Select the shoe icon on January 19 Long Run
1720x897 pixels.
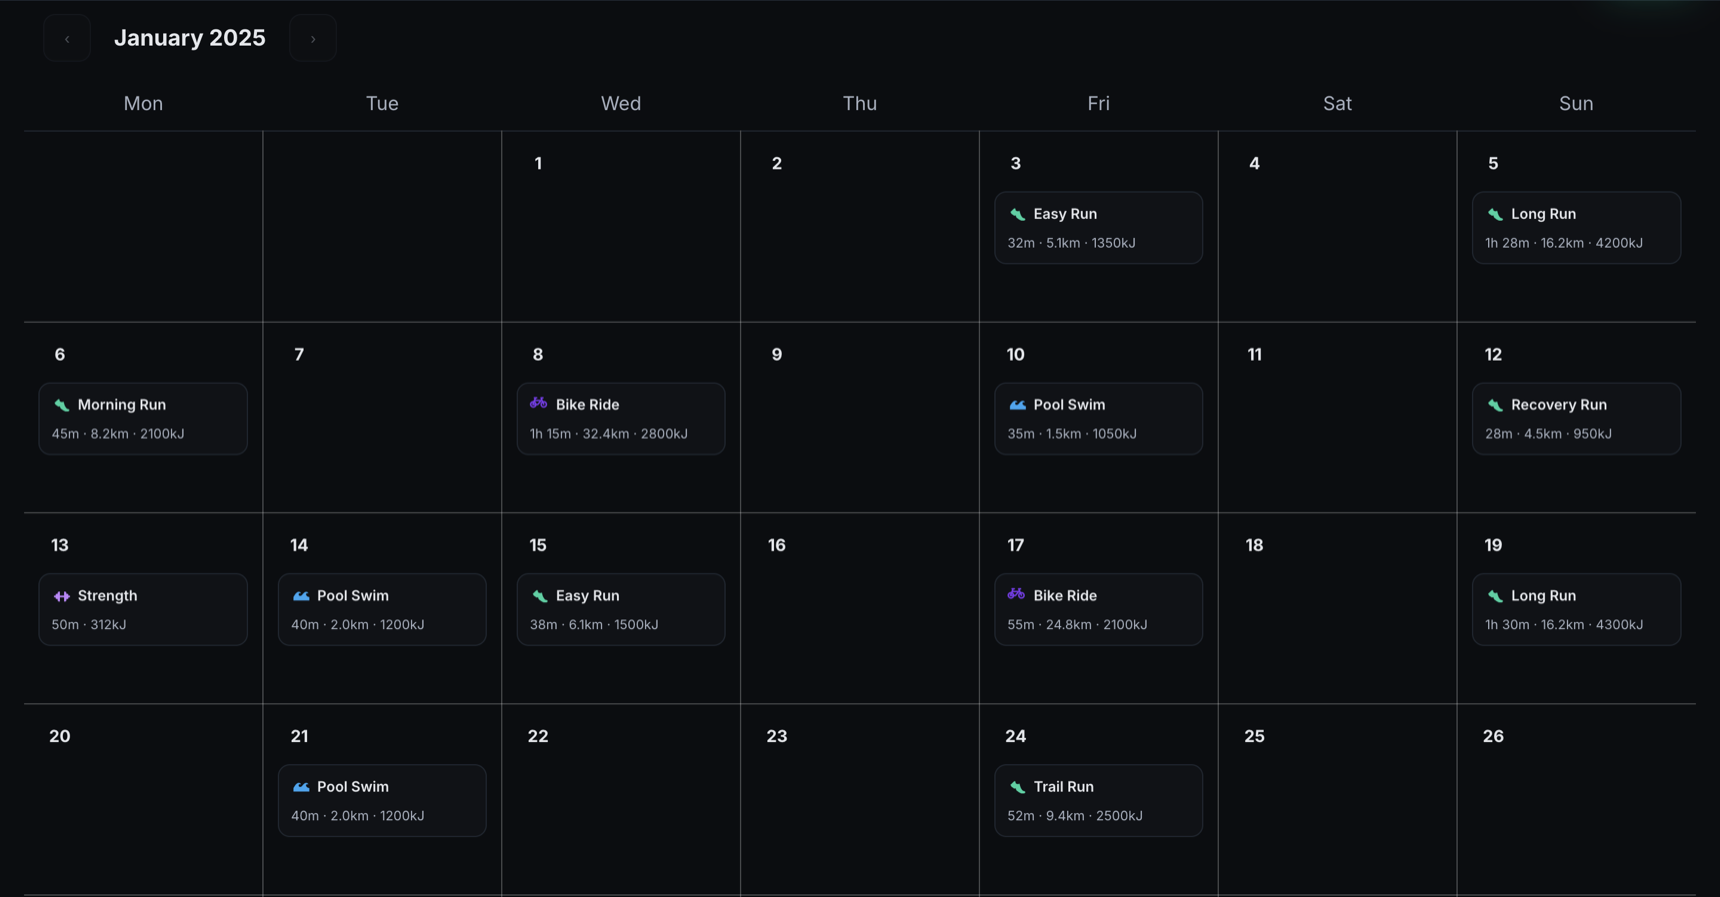1494,595
